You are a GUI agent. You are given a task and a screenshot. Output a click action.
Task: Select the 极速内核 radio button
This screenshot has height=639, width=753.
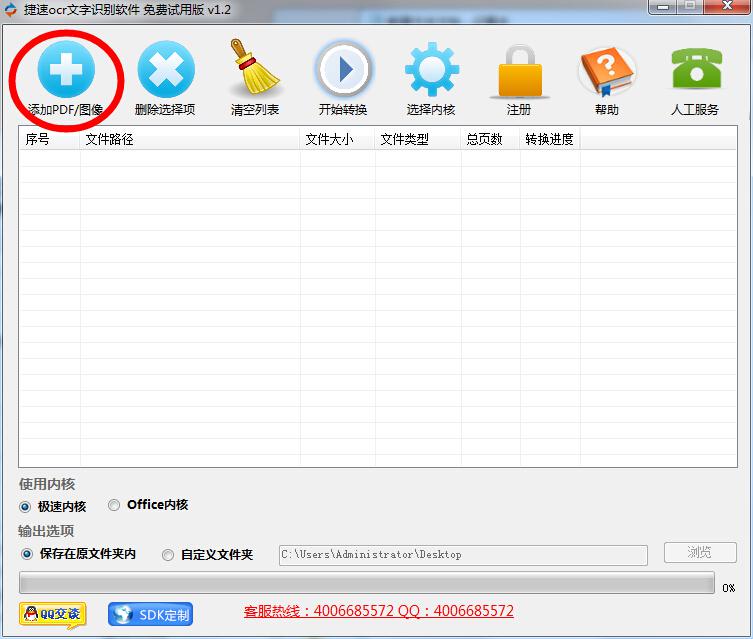[x=25, y=506]
